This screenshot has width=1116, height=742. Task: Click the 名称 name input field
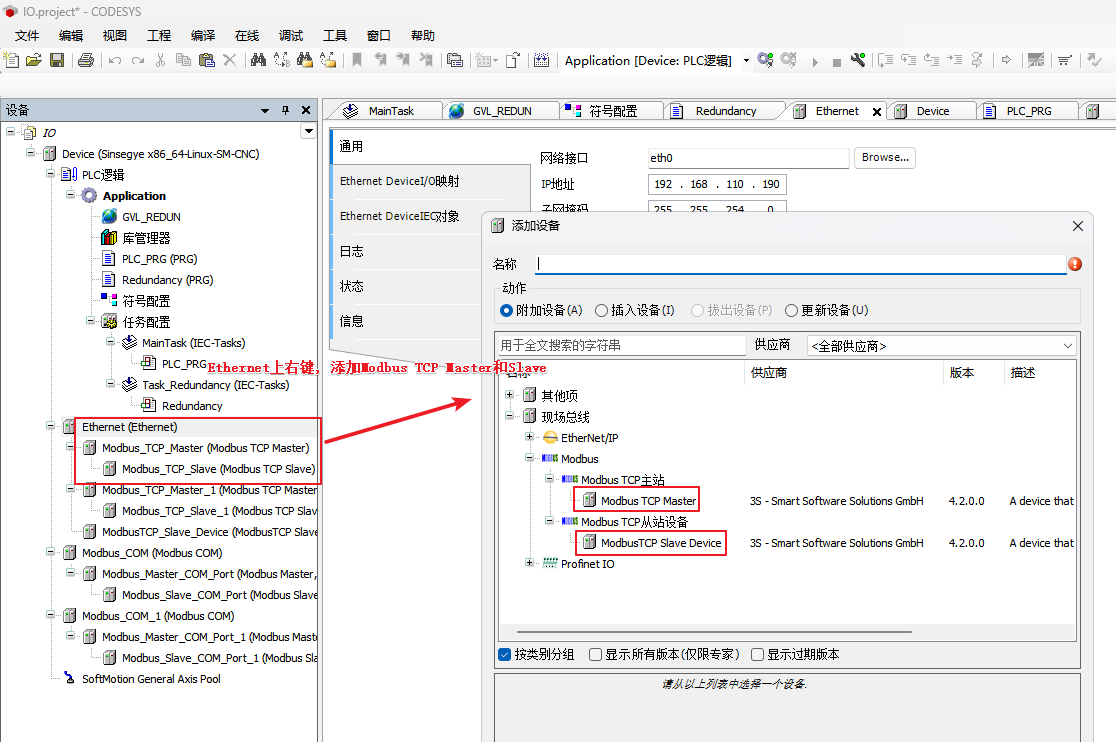pyautogui.click(x=800, y=264)
